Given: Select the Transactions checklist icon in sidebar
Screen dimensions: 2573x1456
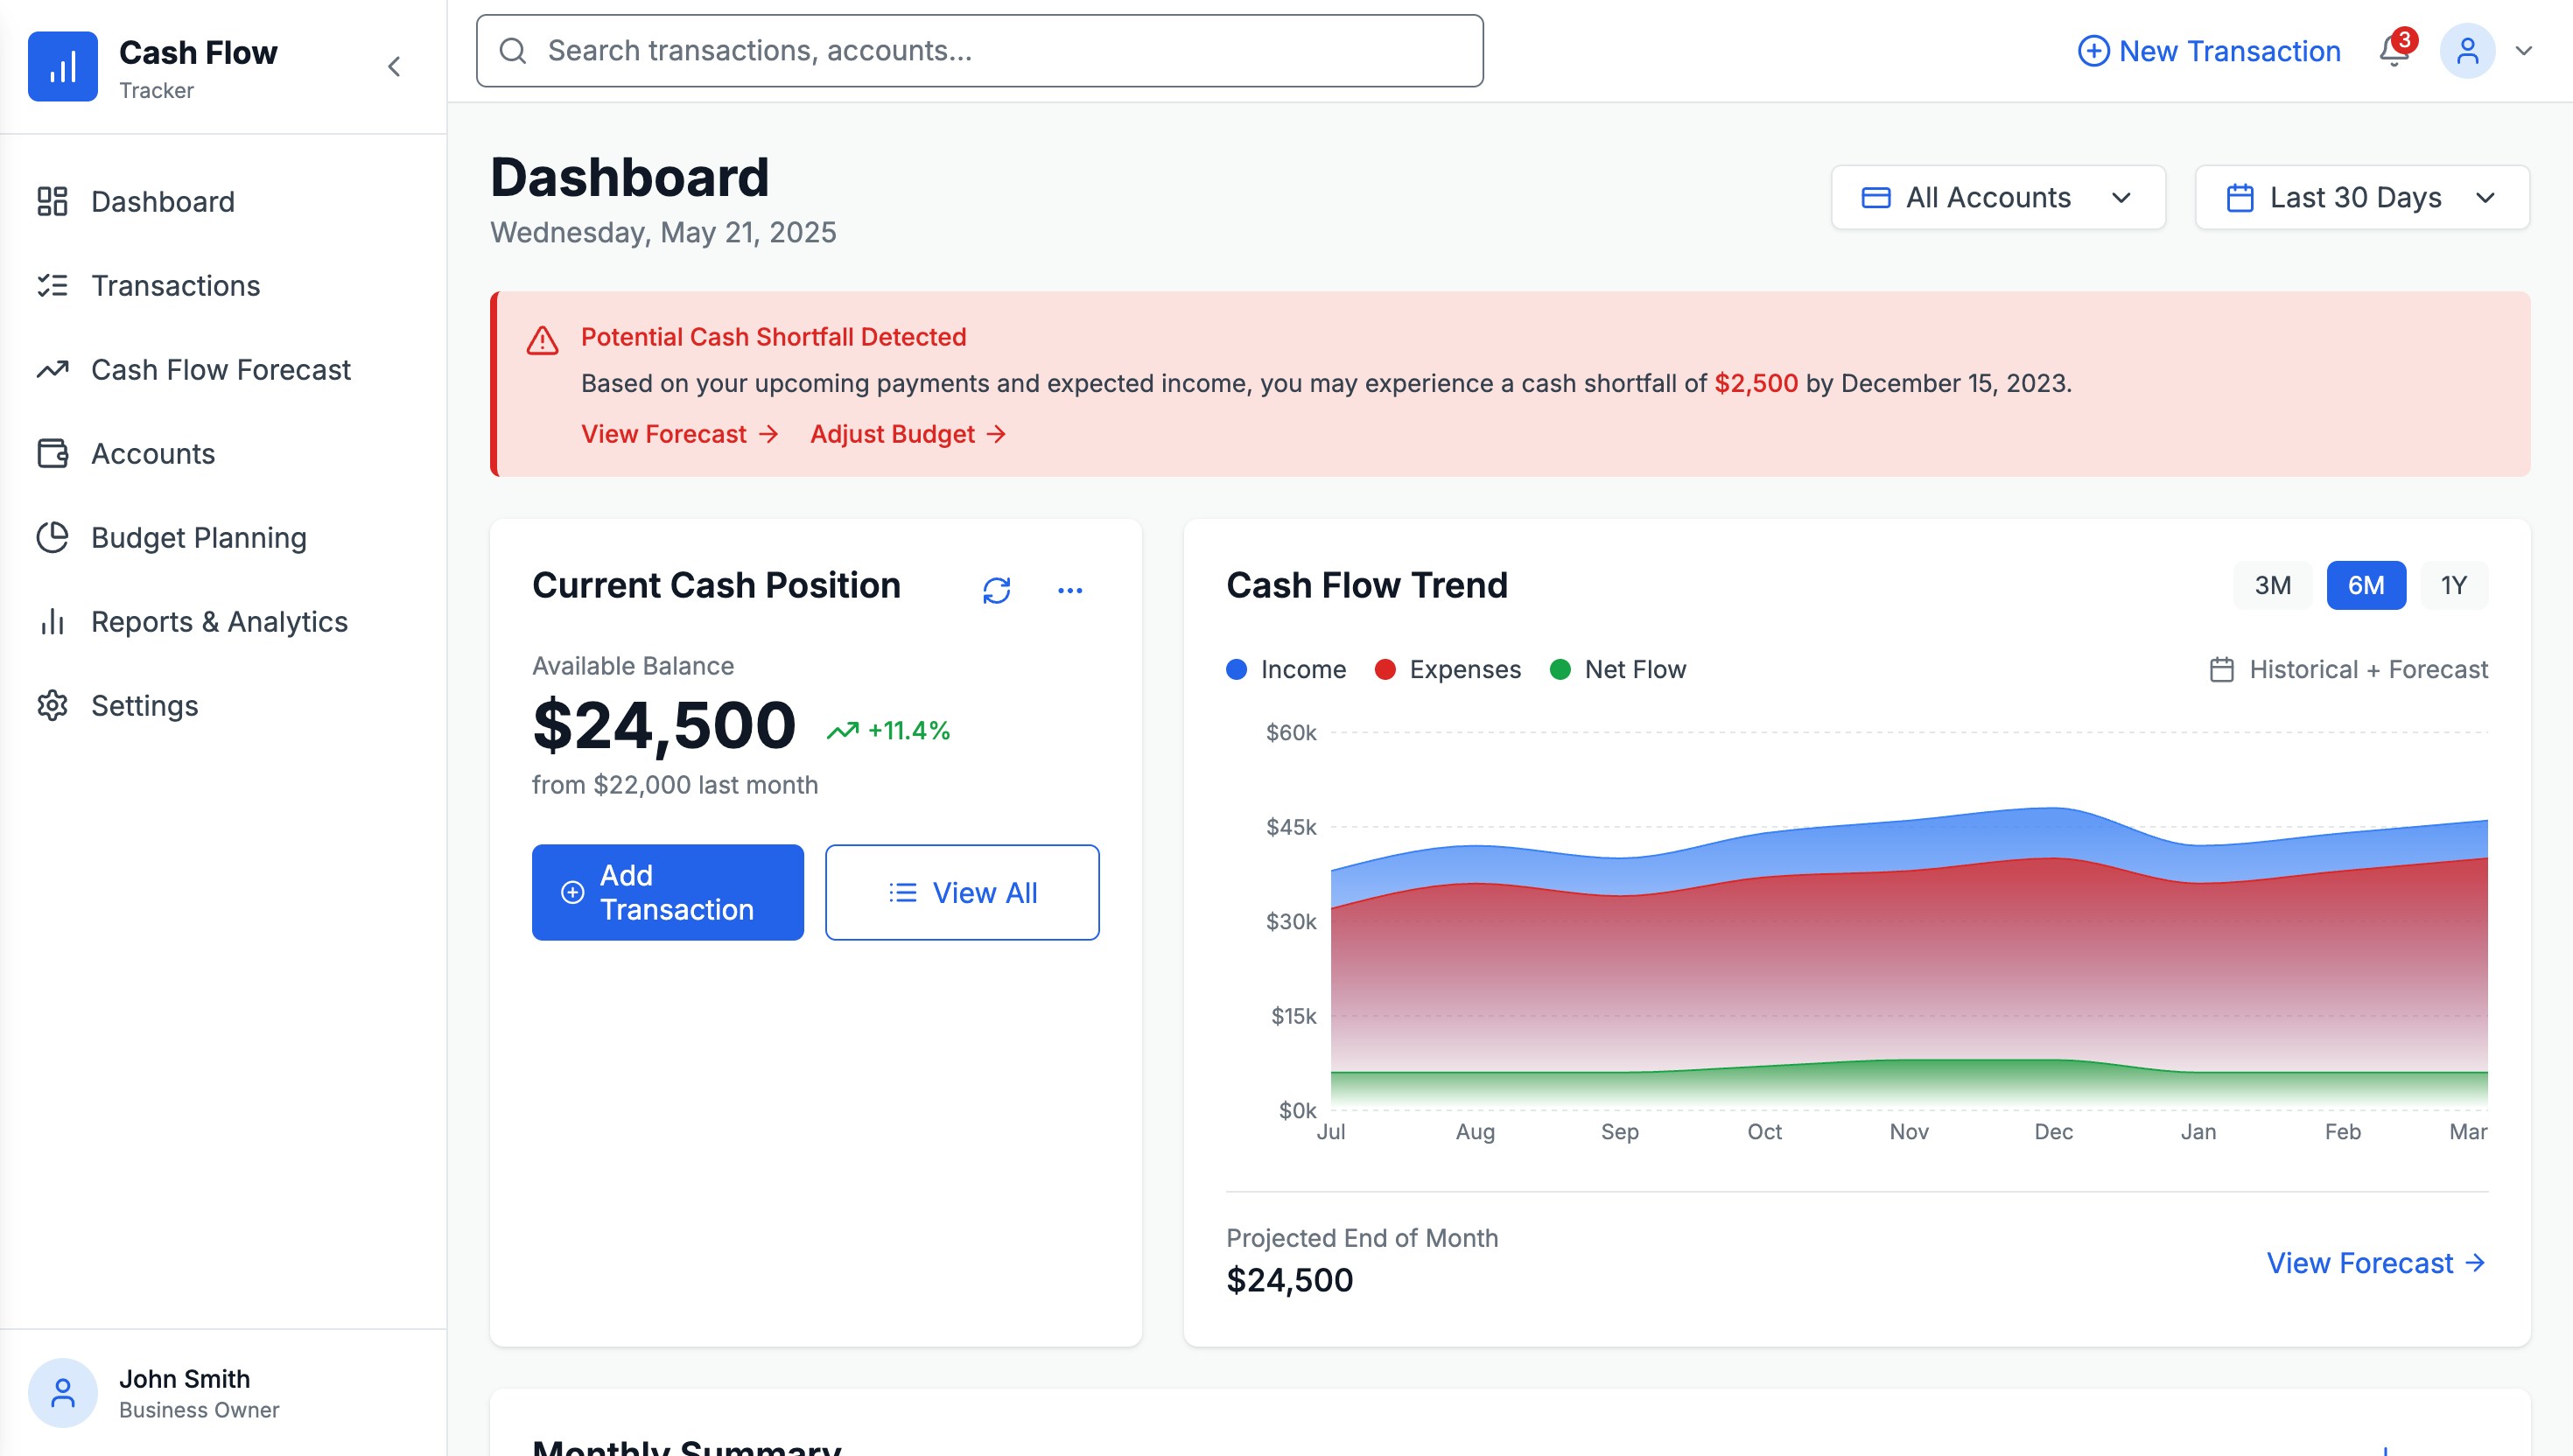Looking at the screenshot, I should tap(52, 285).
